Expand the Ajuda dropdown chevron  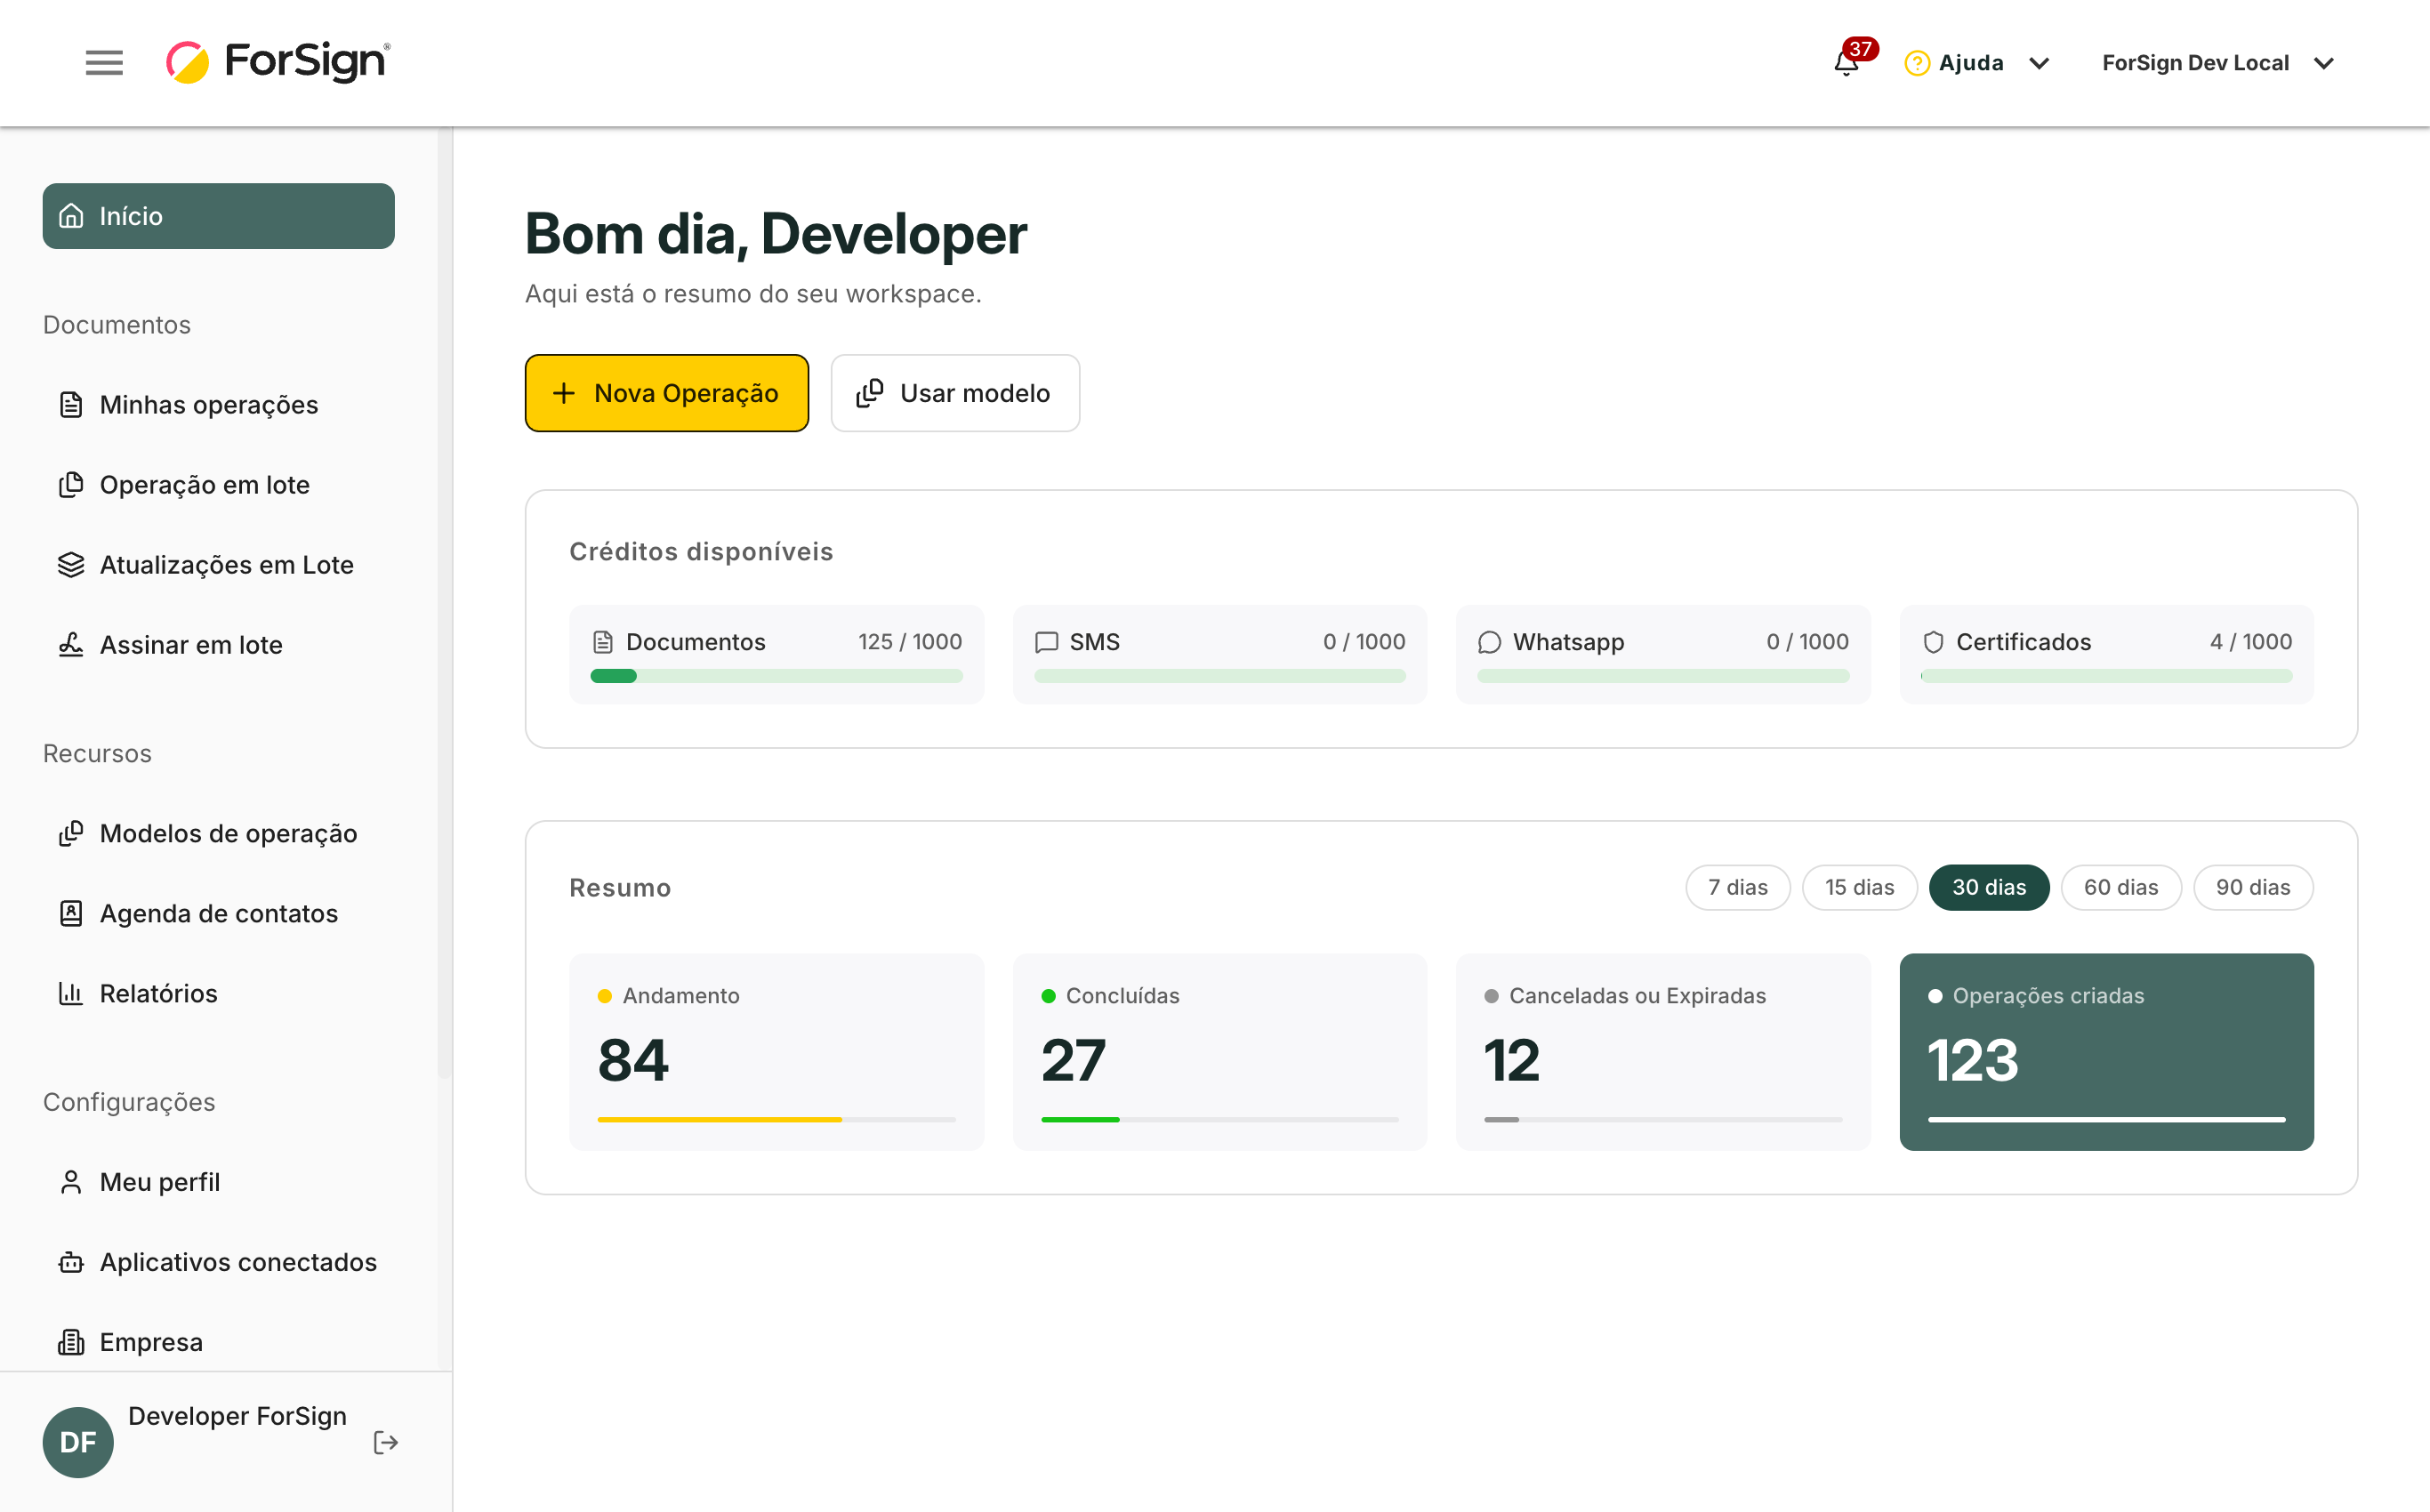coord(2039,63)
